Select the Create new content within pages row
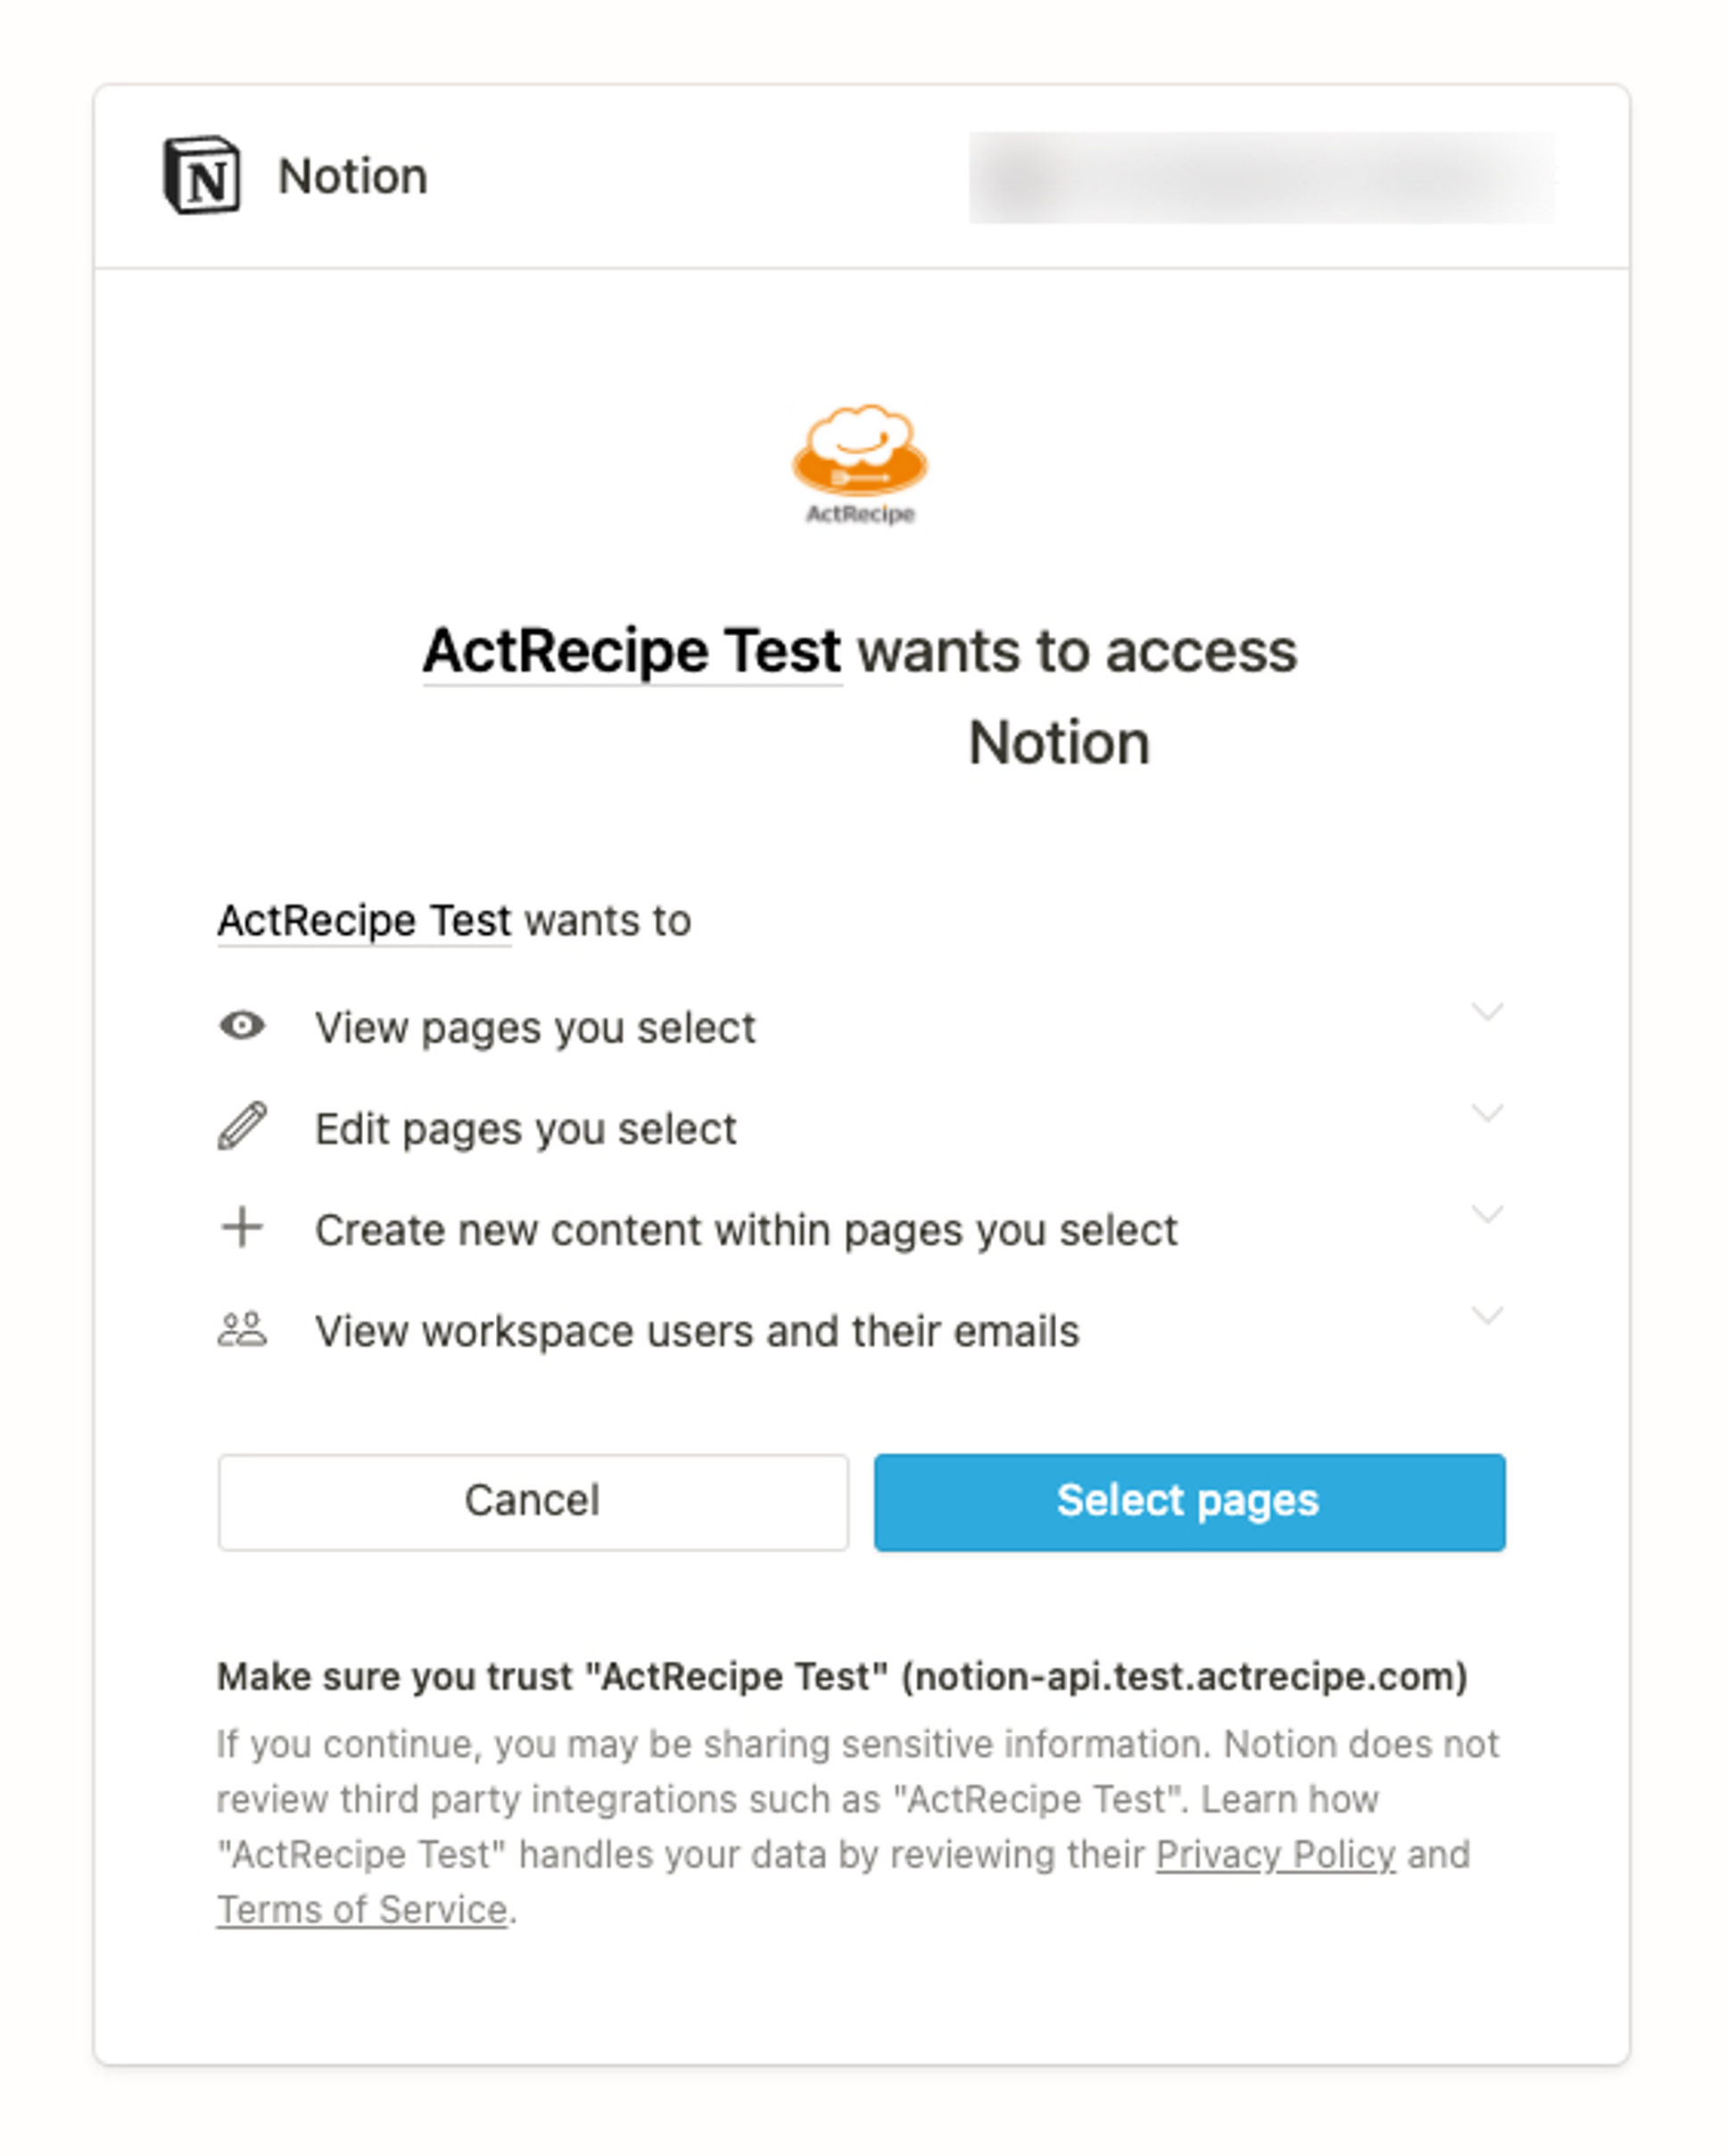1727x2156 pixels. [x=862, y=1230]
